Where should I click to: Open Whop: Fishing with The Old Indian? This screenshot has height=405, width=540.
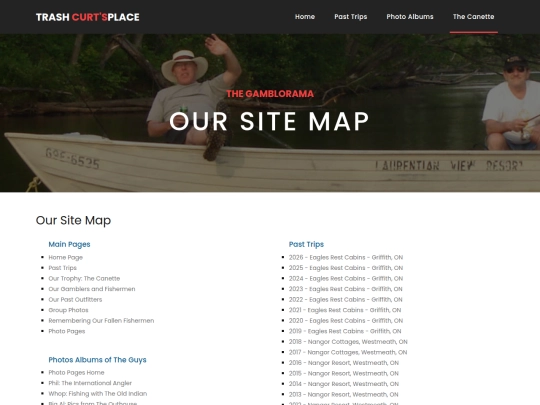point(97,393)
